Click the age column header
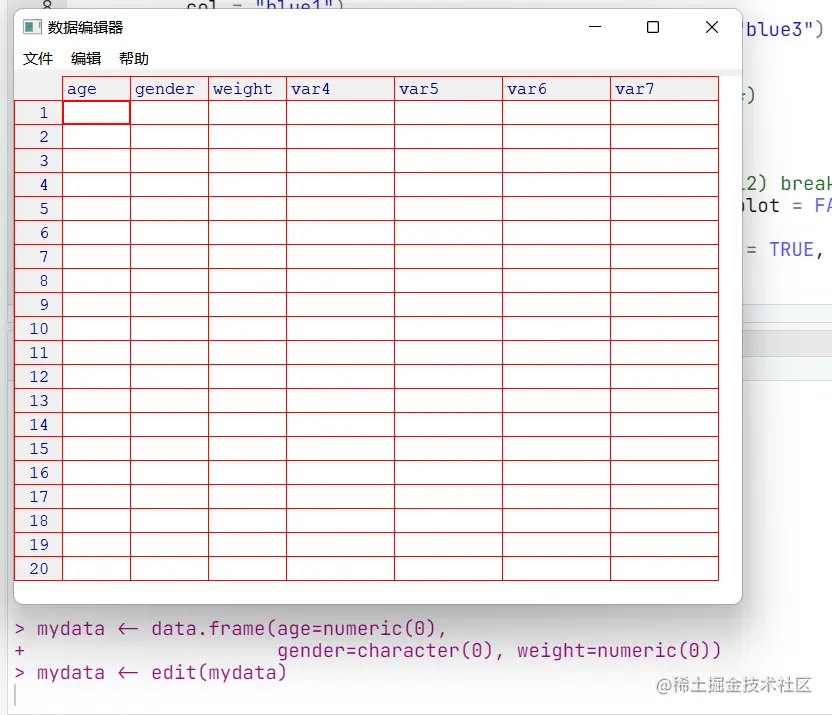 tap(96, 89)
